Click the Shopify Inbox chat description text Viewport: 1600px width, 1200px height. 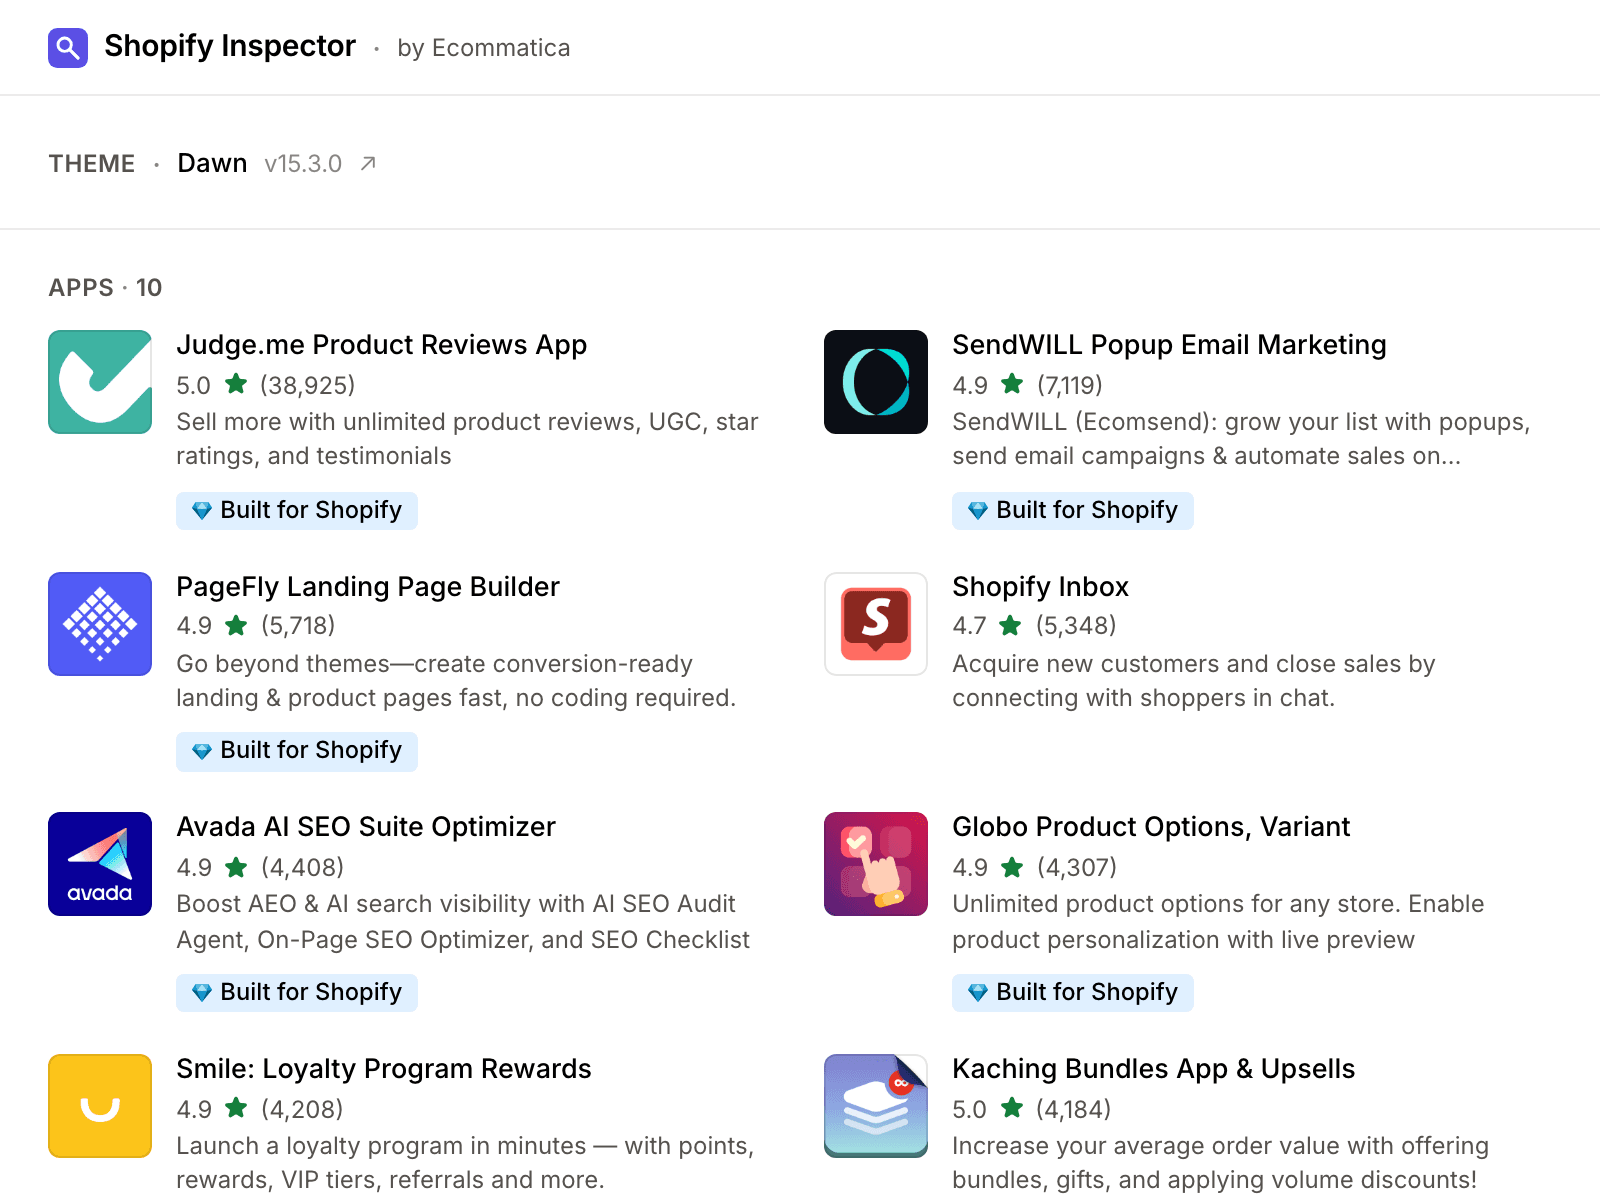[1194, 681]
